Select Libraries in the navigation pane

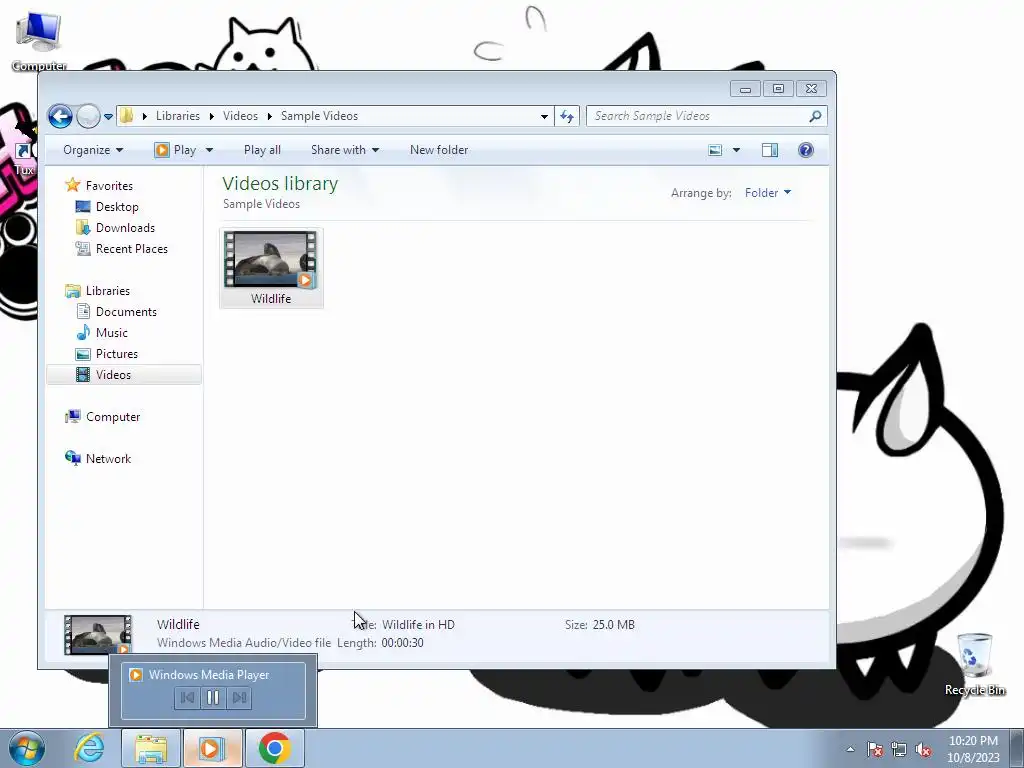coord(107,291)
